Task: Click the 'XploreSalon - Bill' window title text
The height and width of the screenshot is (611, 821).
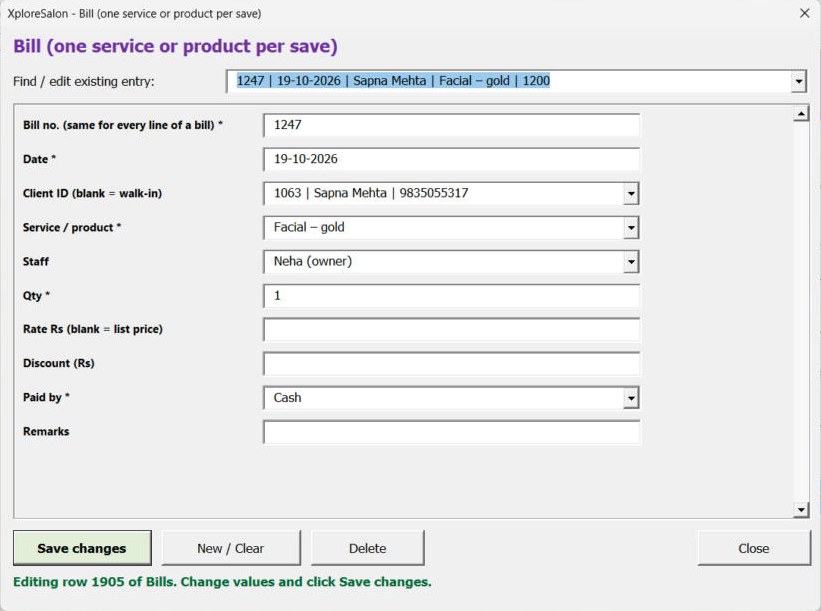Action: tap(134, 14)
